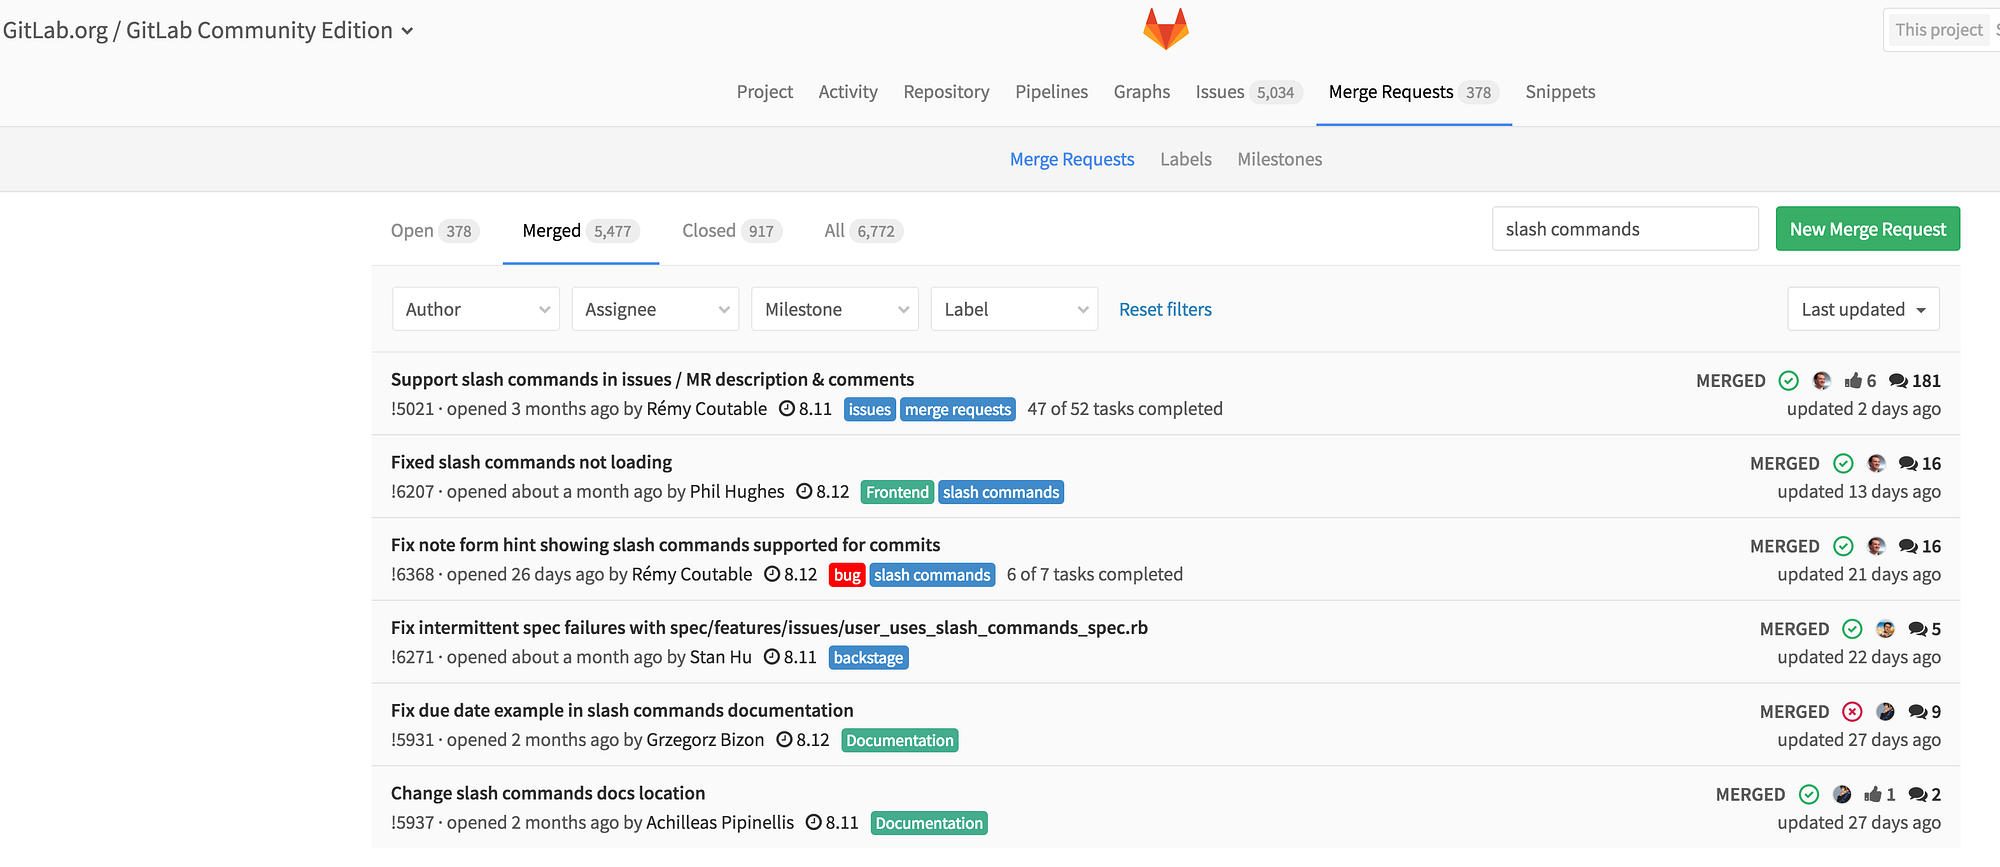The image size is (2000, 867).
Task: Open the Label filter dropdown
Action: coord(1014,310)
